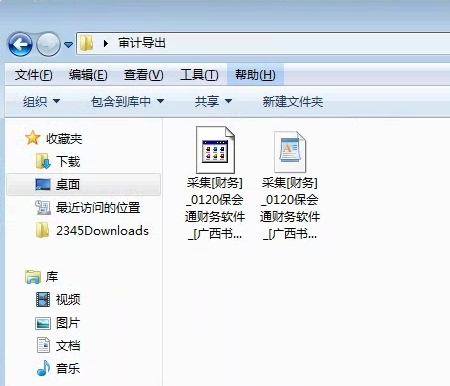The width and height of the screenshot is (450, 386).
Task: Open the 工具(T) menu
Action: [199, 75]
